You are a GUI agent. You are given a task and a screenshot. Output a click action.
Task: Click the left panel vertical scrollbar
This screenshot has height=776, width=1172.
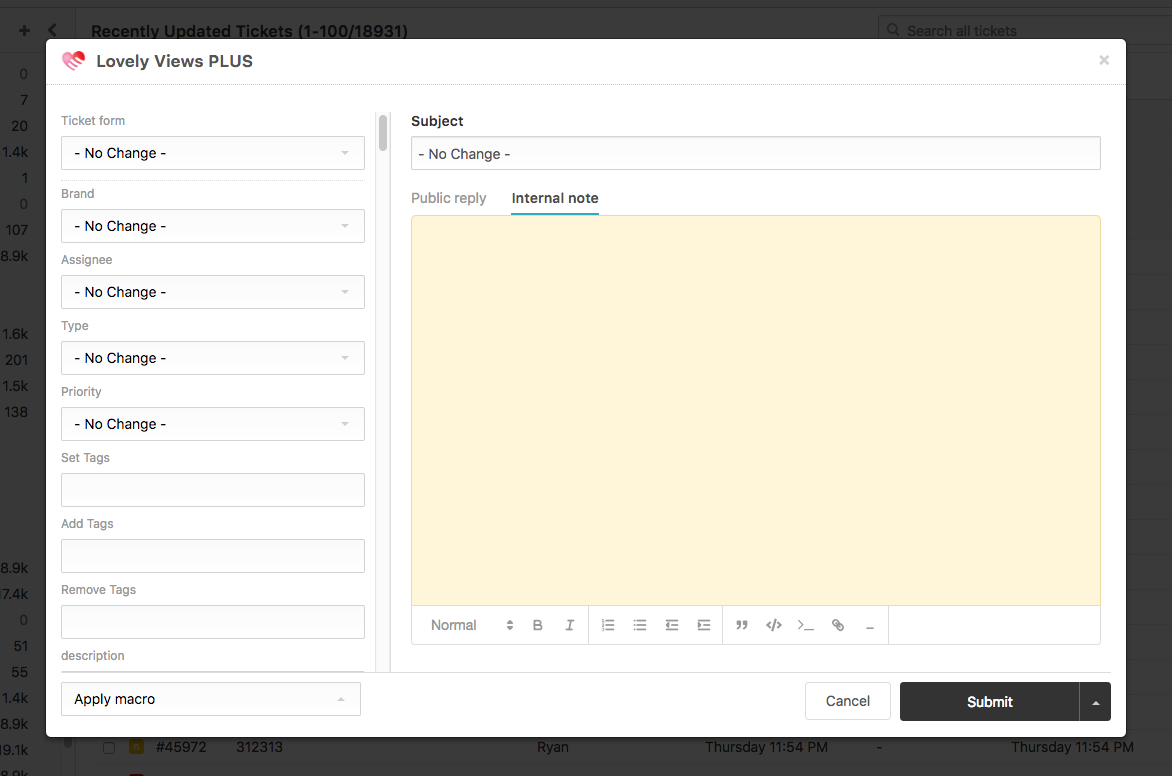383,133
